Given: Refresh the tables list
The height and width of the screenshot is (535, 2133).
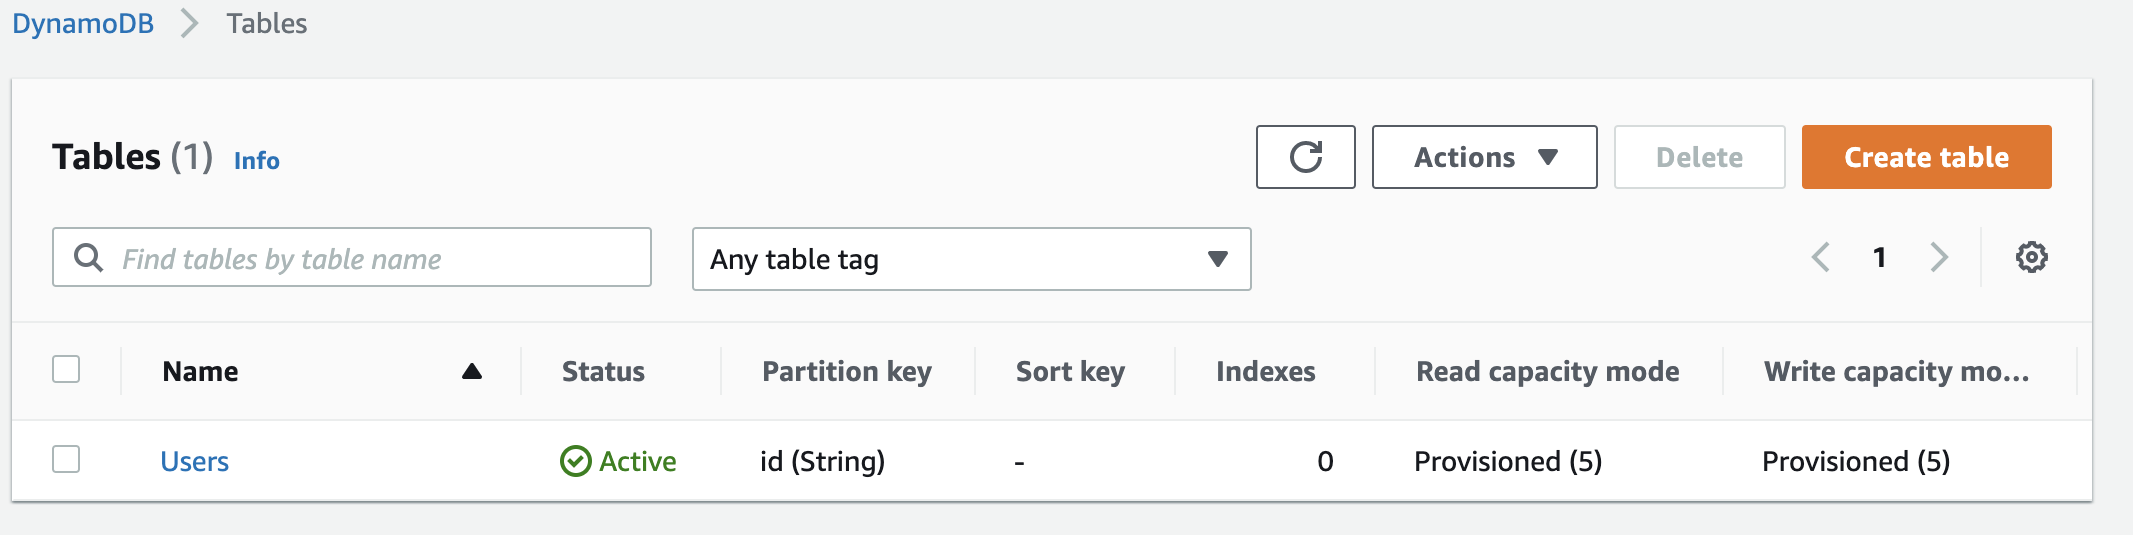Looking at the screenshot, I should pyautogui.click(x=1305, y=157).
